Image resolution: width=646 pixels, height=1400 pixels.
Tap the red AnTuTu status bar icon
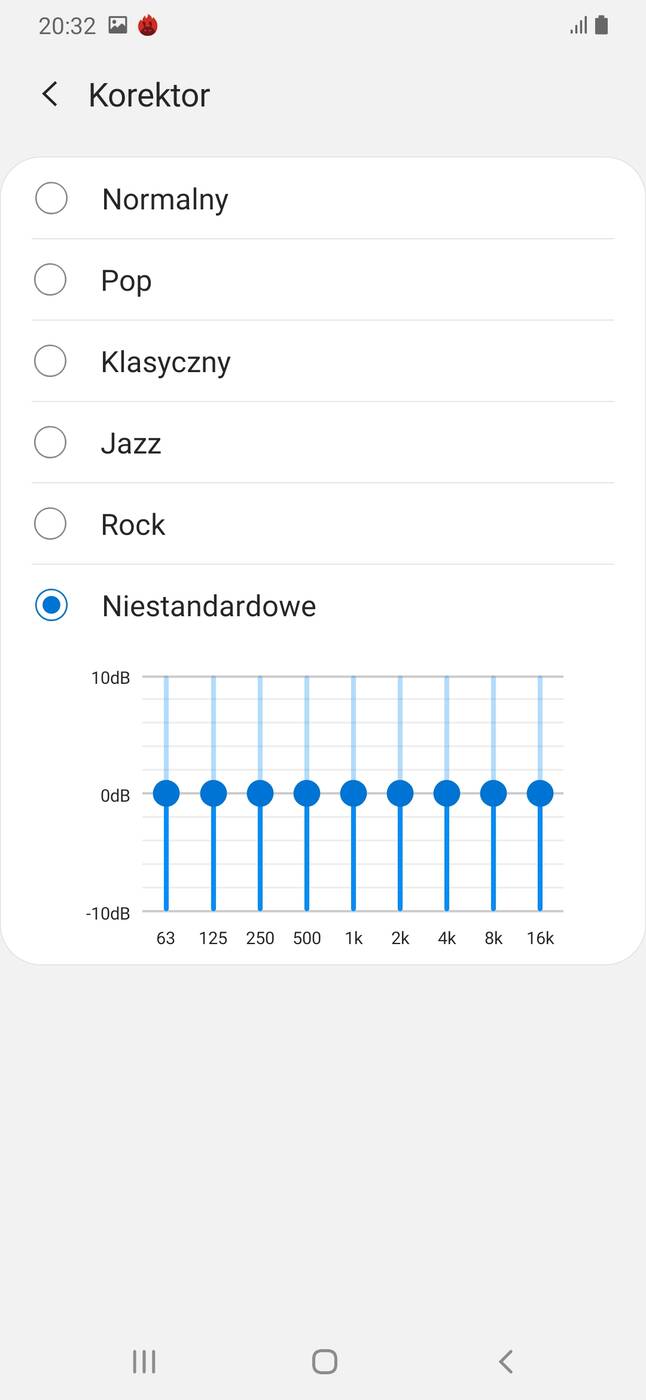[x=148, y=26]
